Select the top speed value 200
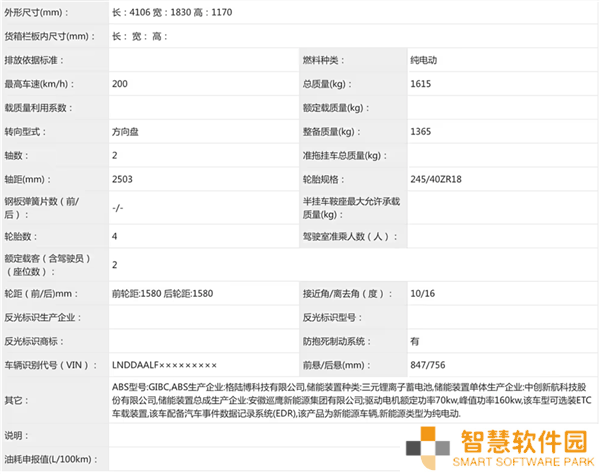Viewport: 600px width, 474px height. pyautogui.click(x=120, y=84)
